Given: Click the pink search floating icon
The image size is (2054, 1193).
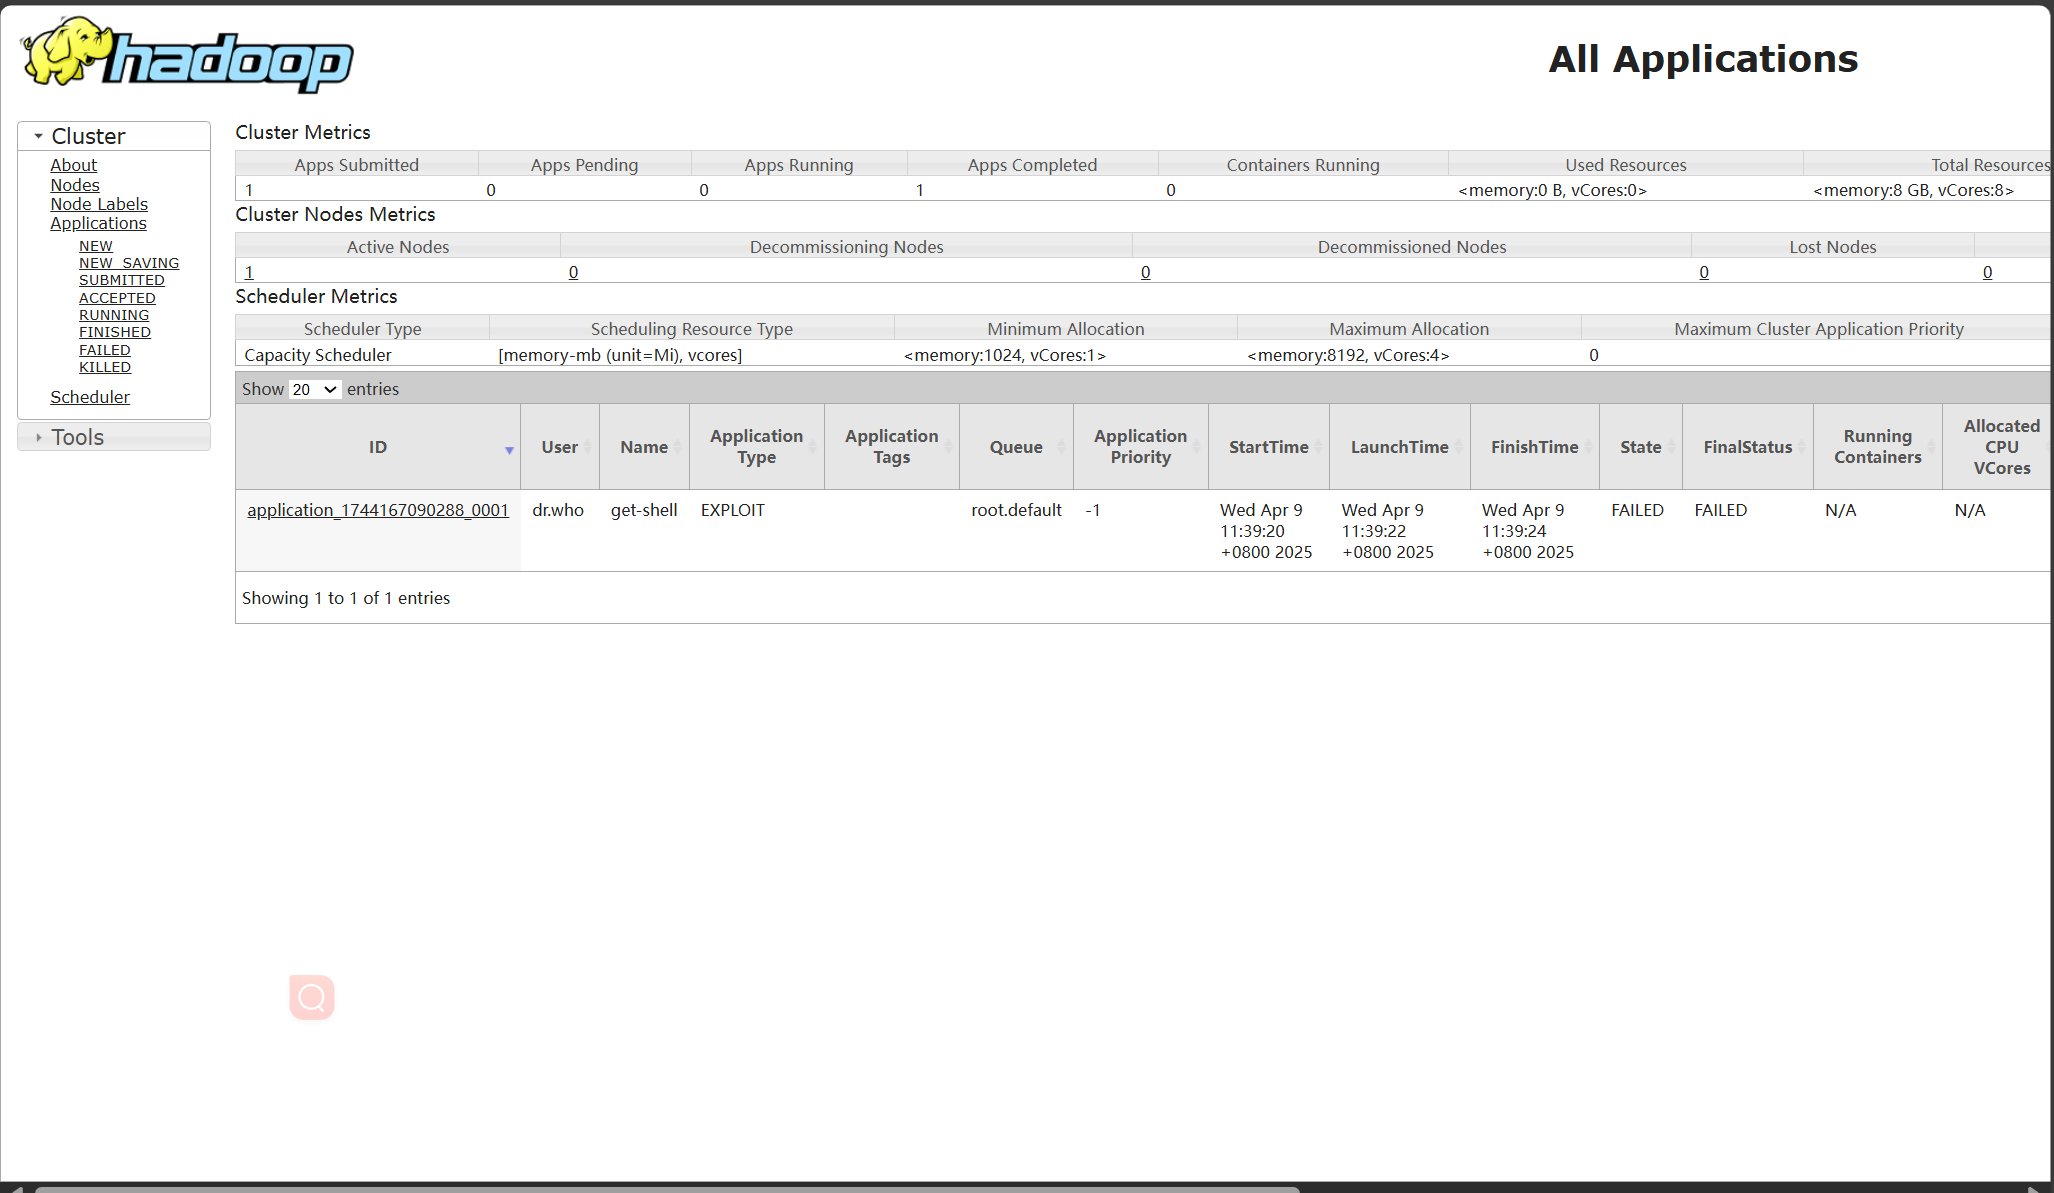Looking at the screenshot, I should tap(312, 997).
